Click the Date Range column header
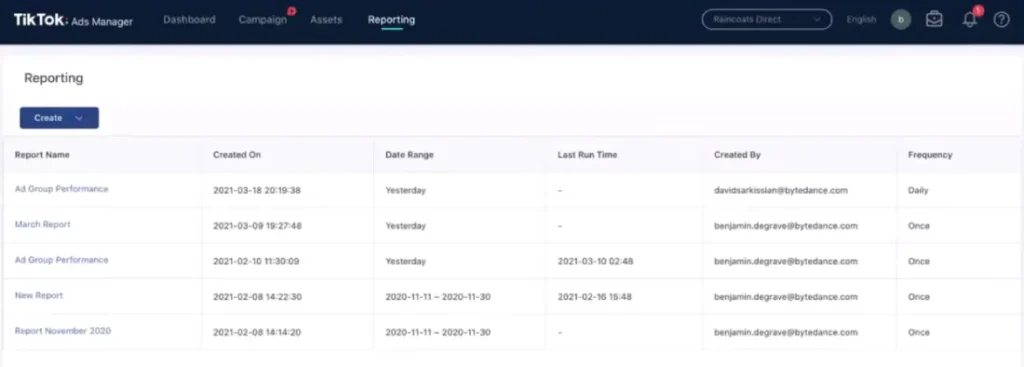This screenshot has width=1024, height=367. 409,155
